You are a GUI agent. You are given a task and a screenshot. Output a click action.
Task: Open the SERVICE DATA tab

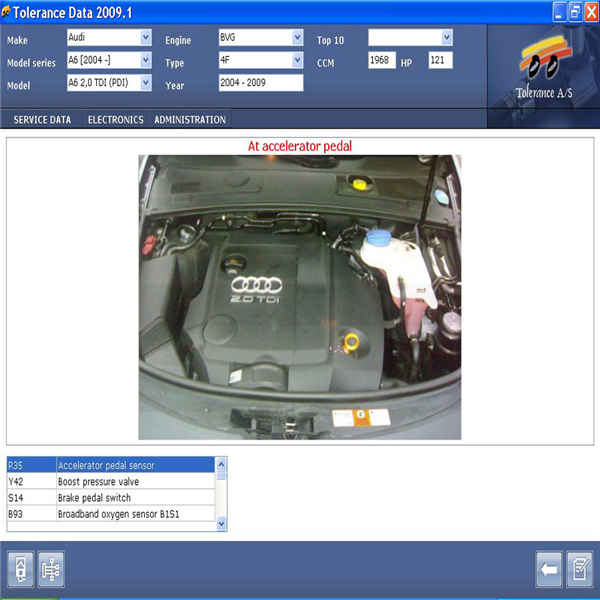point(42,120)
